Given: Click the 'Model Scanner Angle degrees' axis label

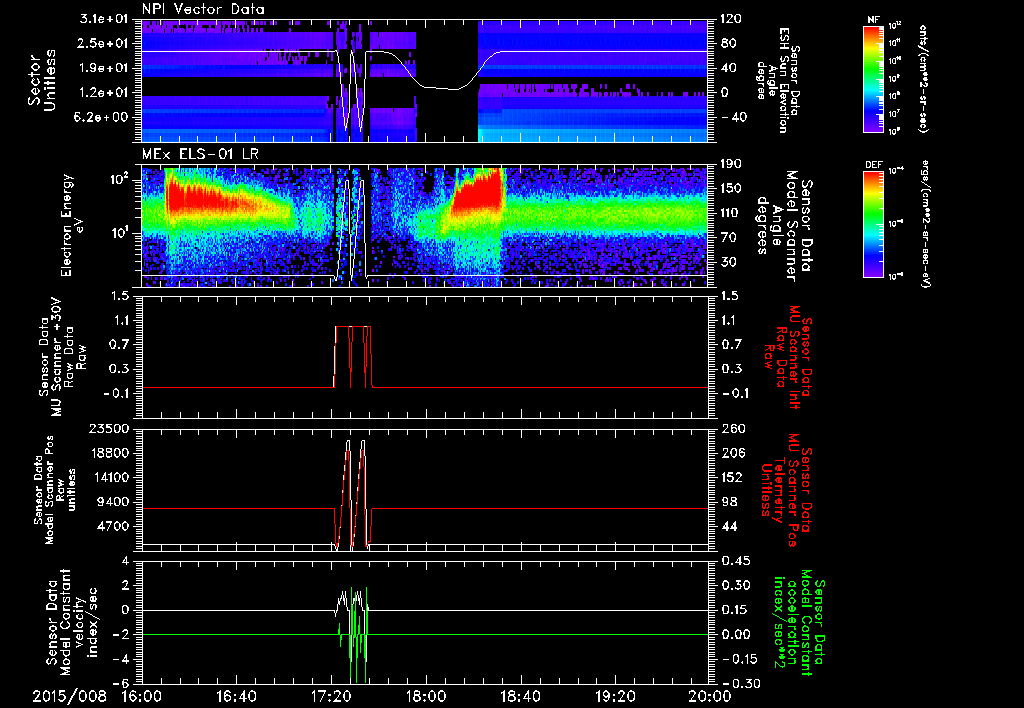Looking at the screenshot, I should point(786,225).
